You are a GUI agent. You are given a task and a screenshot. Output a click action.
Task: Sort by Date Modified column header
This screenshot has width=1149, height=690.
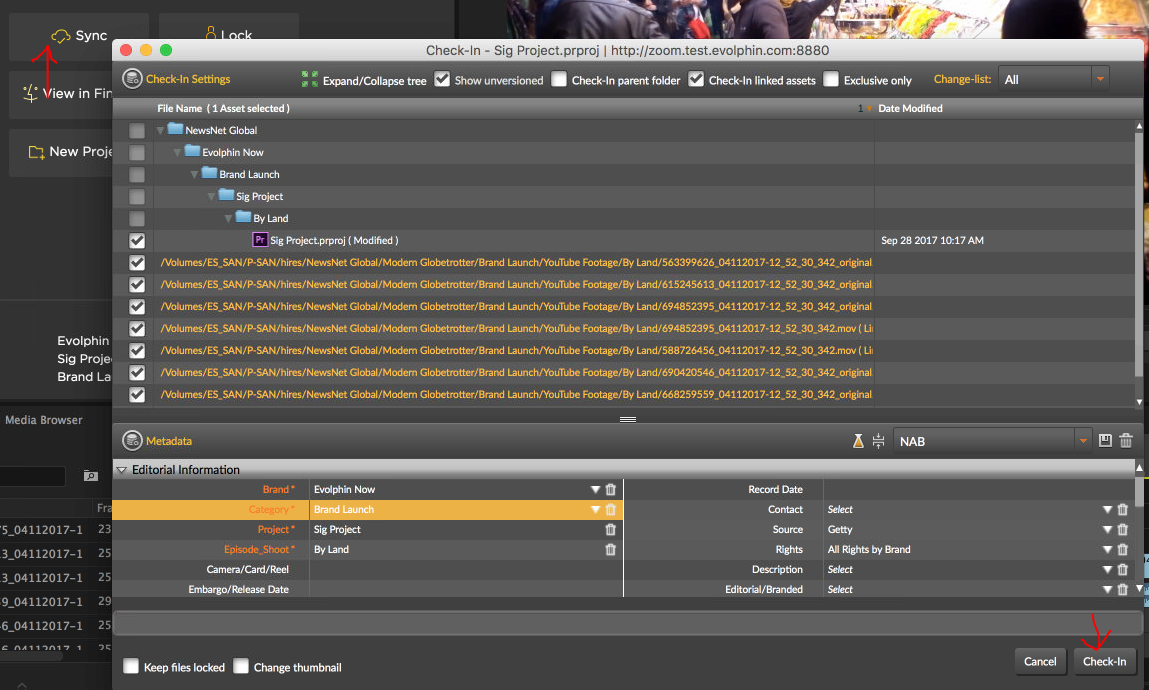click(910, 108)
